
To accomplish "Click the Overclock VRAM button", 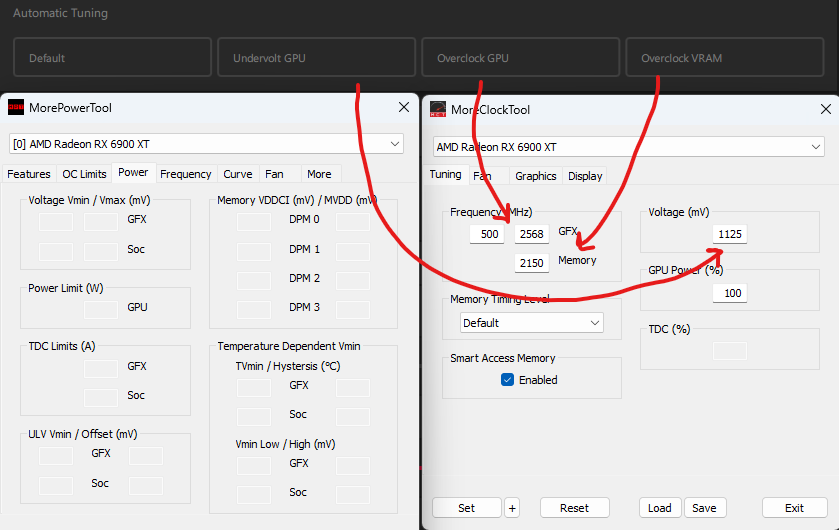I will [724, 57].
